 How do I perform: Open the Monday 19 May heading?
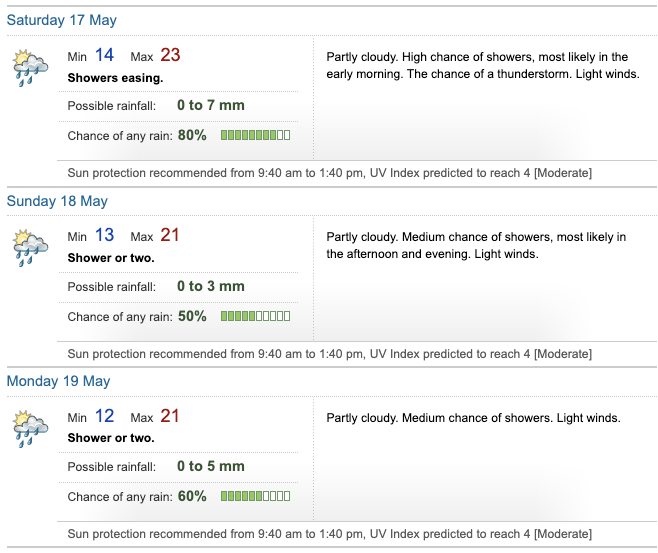(58, 381)
